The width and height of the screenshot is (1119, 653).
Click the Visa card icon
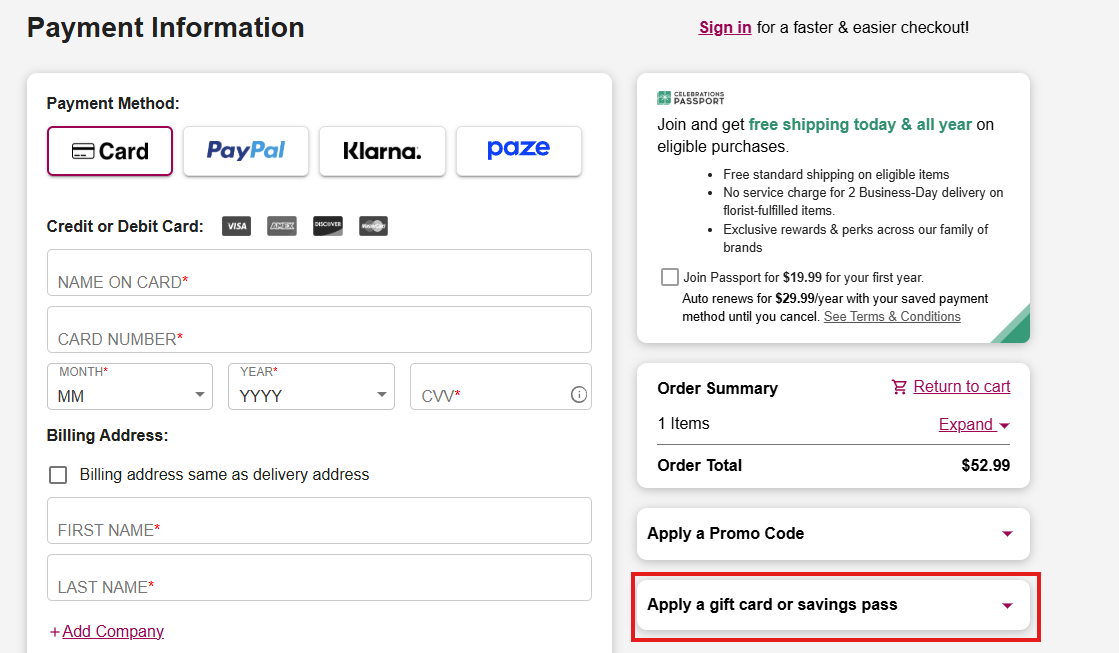[236, 226]
